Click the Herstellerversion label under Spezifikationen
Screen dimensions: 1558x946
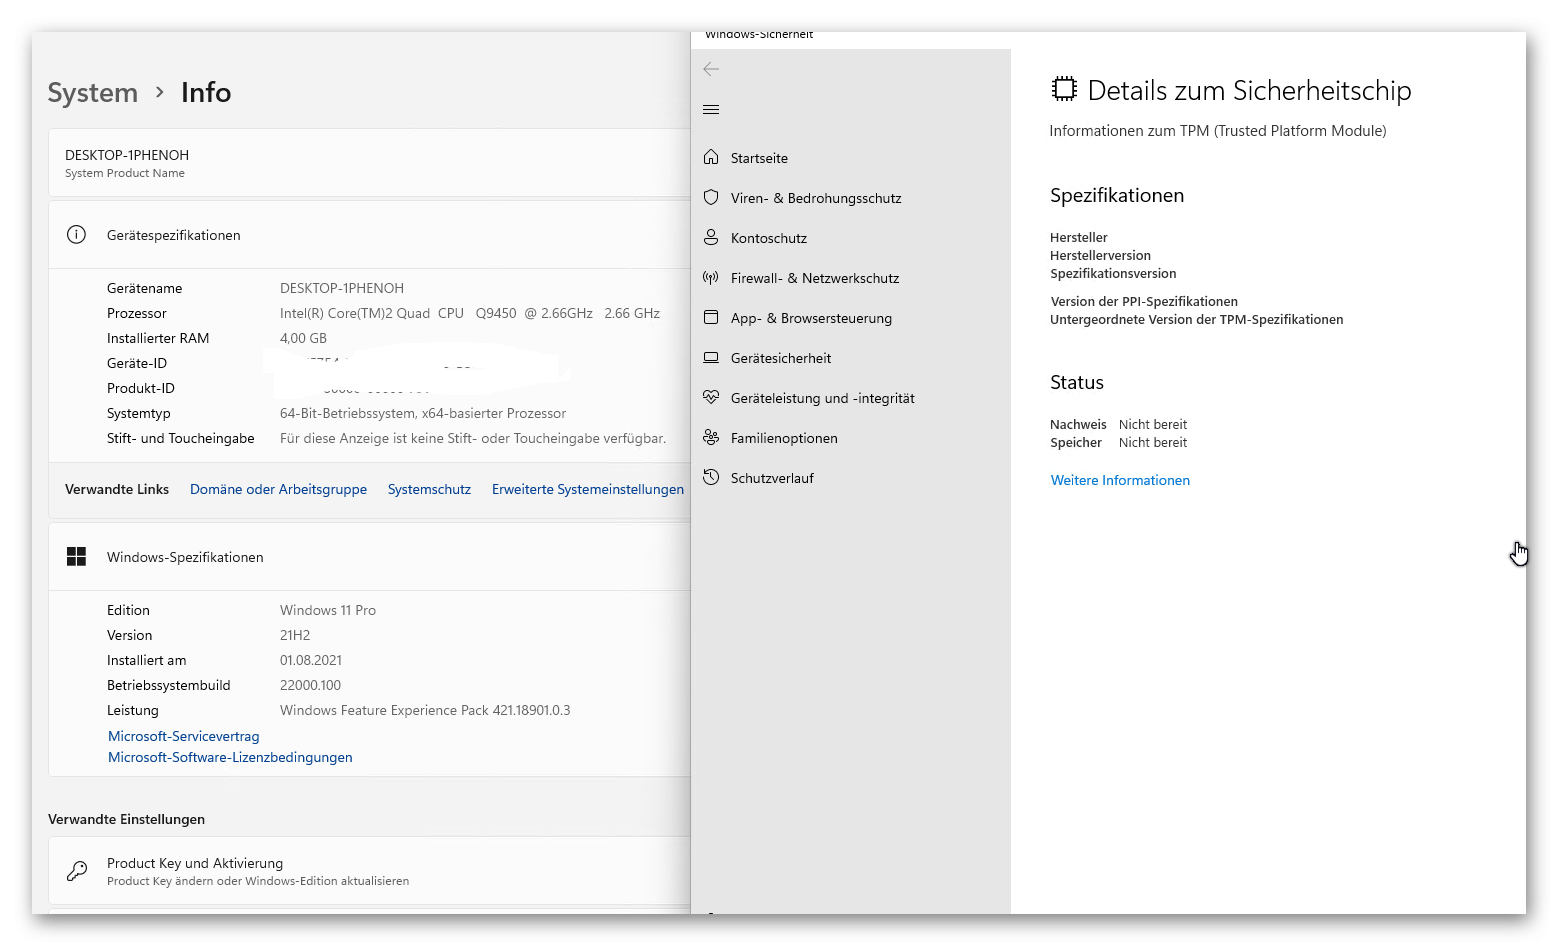pos(1100,255)
